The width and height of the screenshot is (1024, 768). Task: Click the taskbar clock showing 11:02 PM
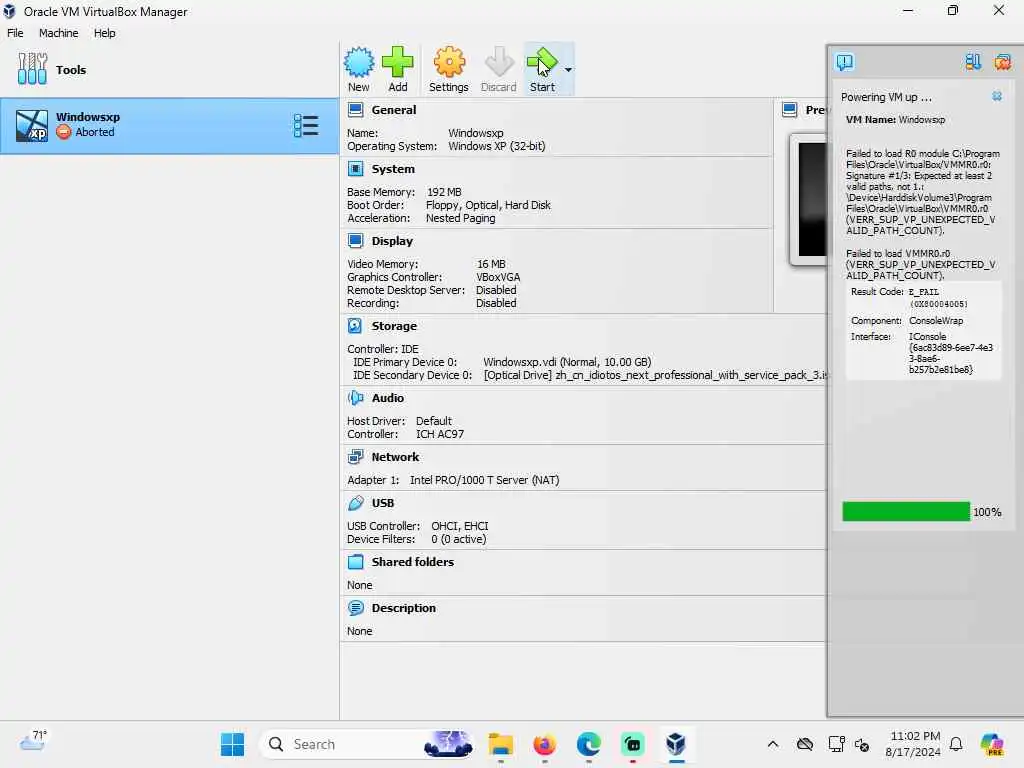pyautogui.click(x=914, y=744)
